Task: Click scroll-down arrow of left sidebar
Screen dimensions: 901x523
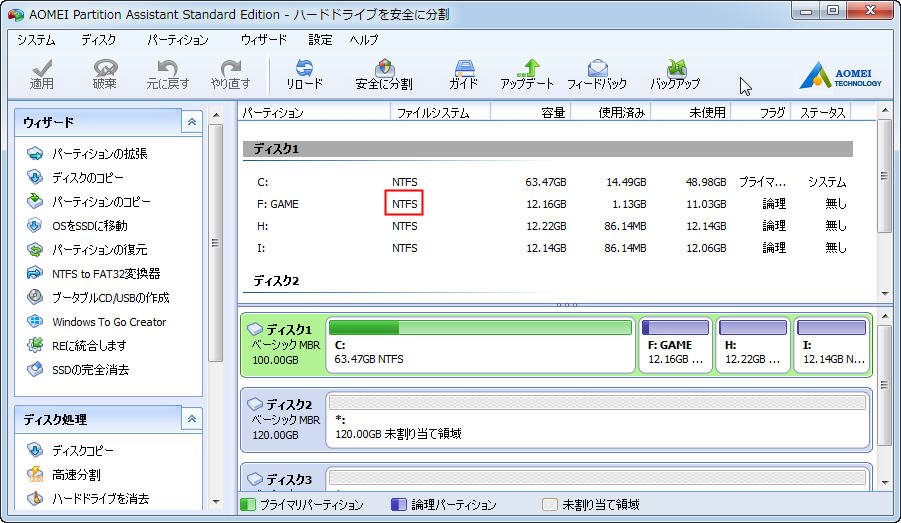Action: [x=215, y=502]
